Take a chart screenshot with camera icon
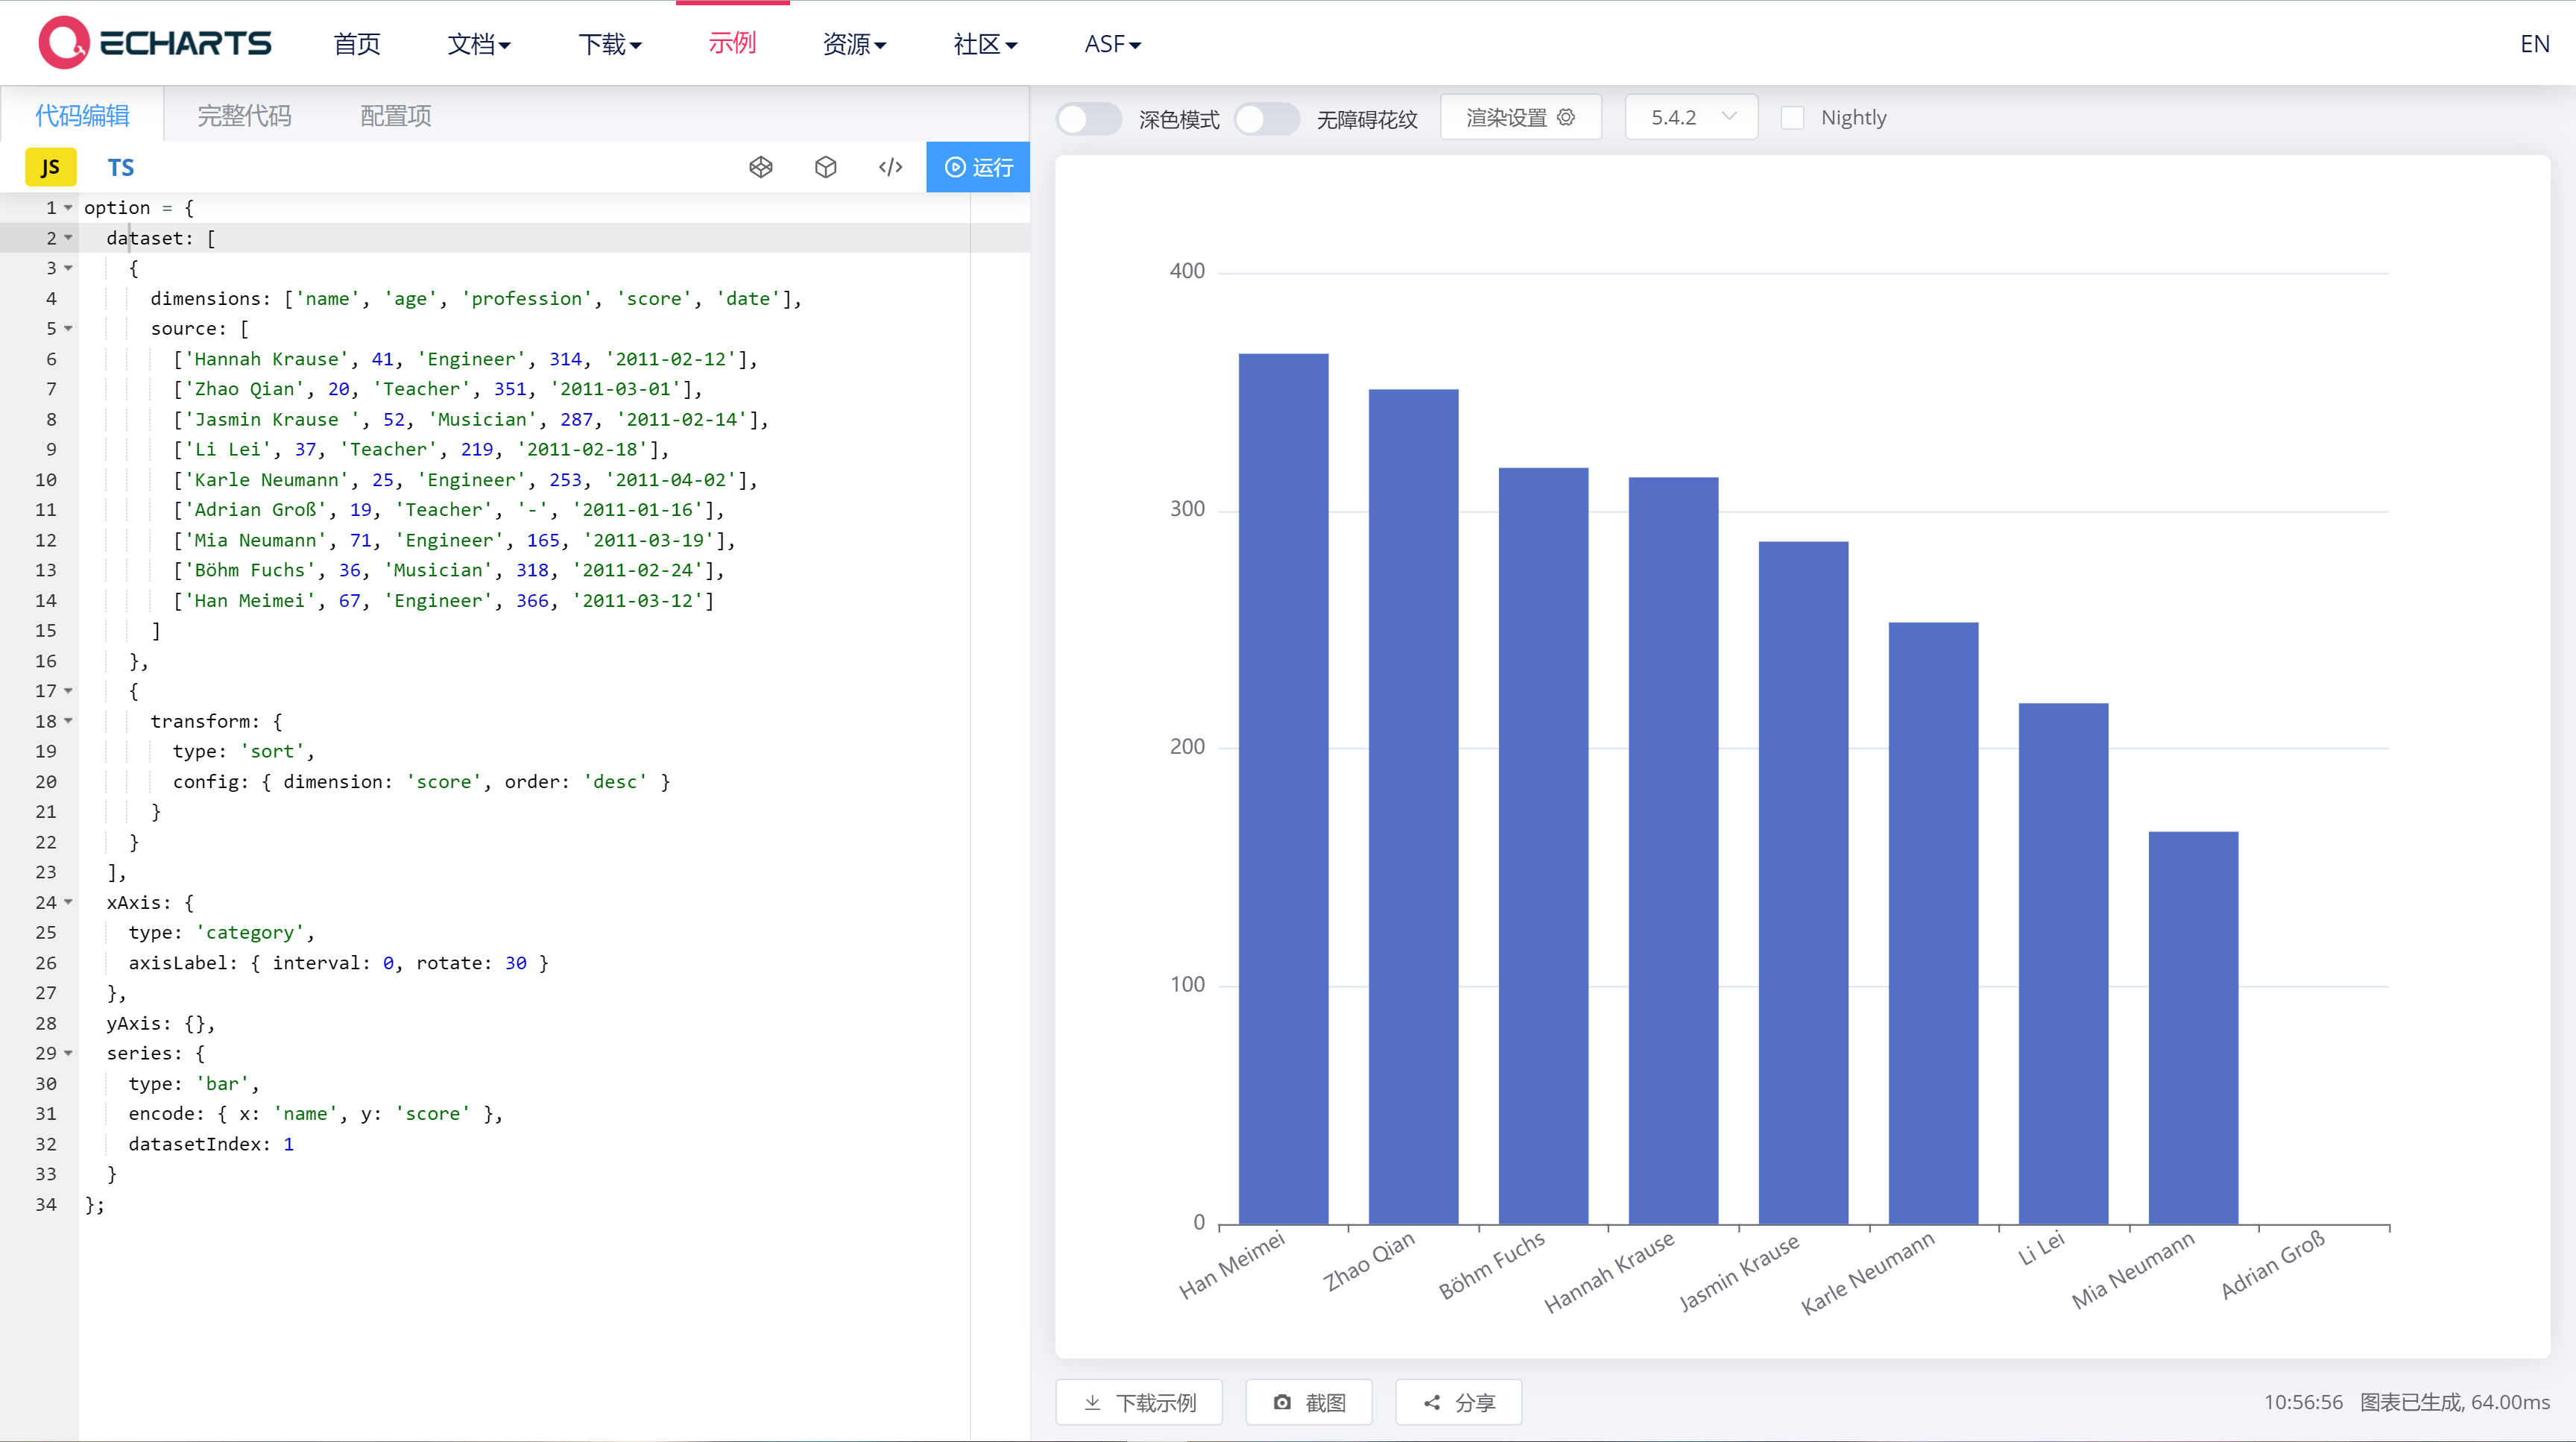The image size is (2576, 1442). tap(1308, 1402)
